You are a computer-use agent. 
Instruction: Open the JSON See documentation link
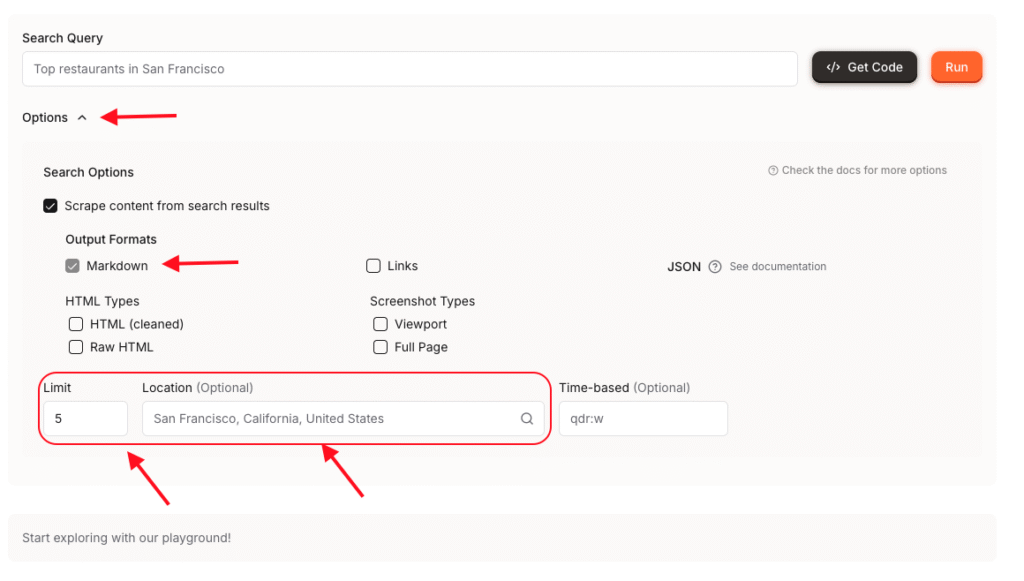(x=777, y=267)
